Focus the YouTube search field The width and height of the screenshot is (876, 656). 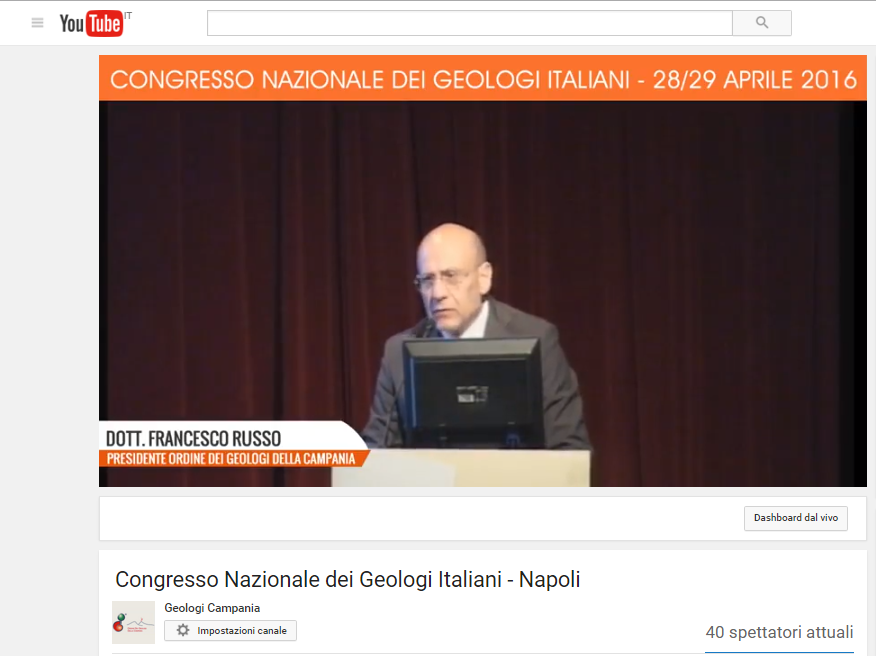coord(469,23)
